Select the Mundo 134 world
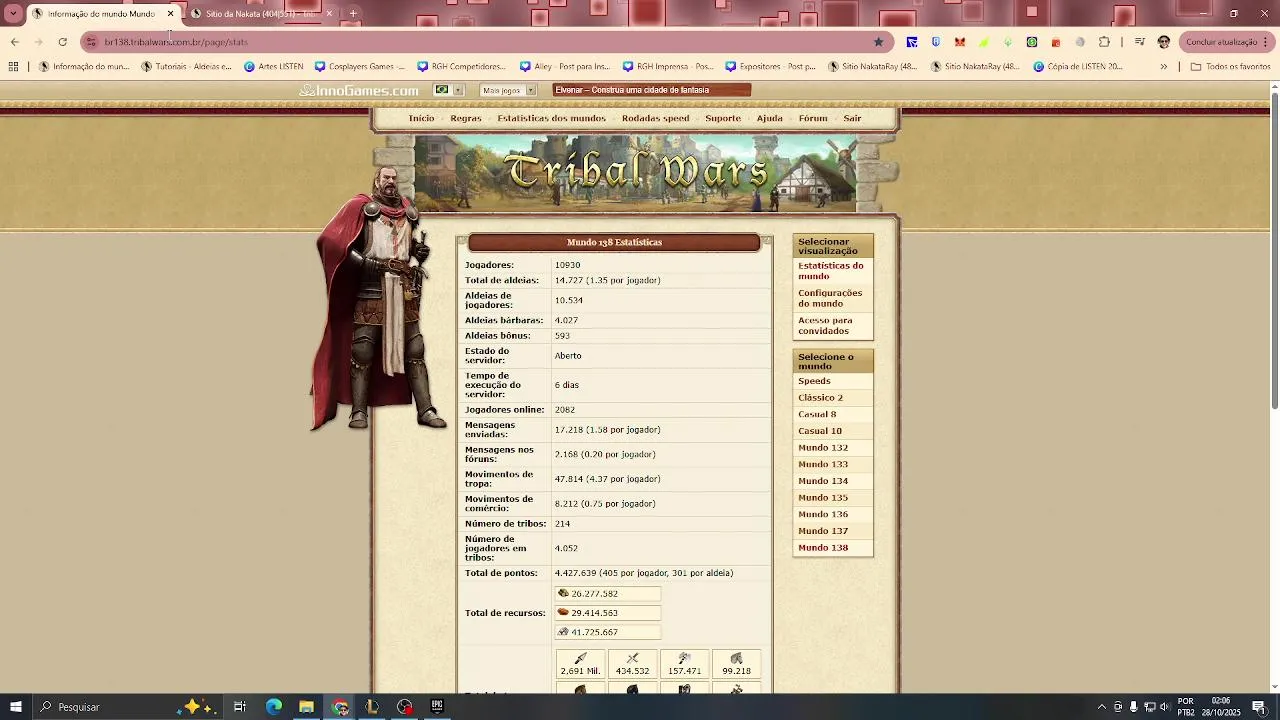Viewport: 1280px width, 720px height. click(823, 481)
